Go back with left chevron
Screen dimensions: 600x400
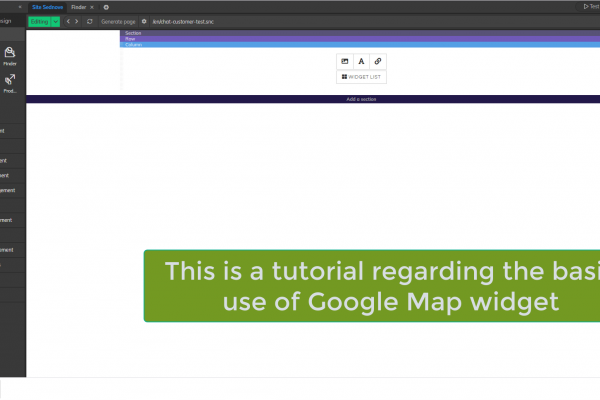pos(68,21)
